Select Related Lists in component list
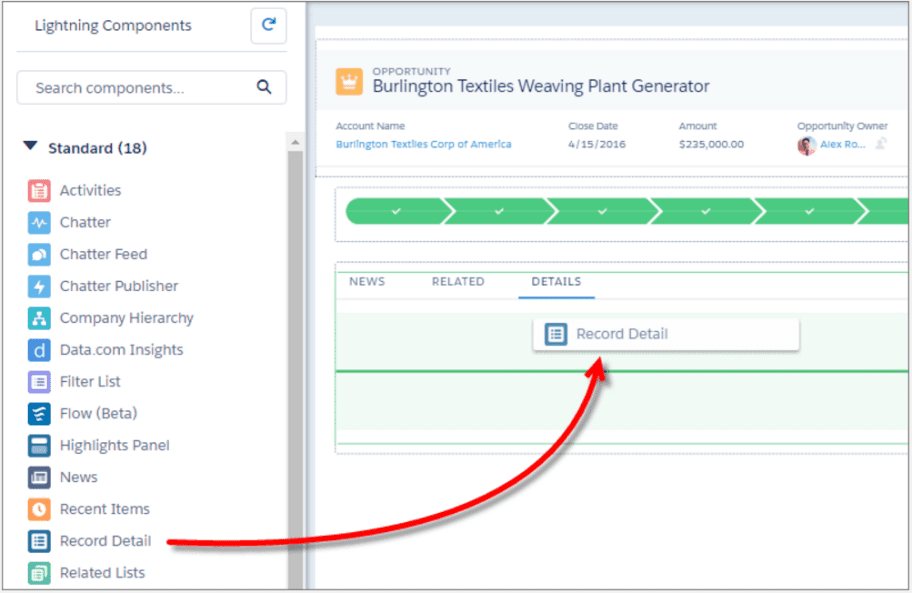This screenshot has height=593, width=912. click(x=101, y=573)
